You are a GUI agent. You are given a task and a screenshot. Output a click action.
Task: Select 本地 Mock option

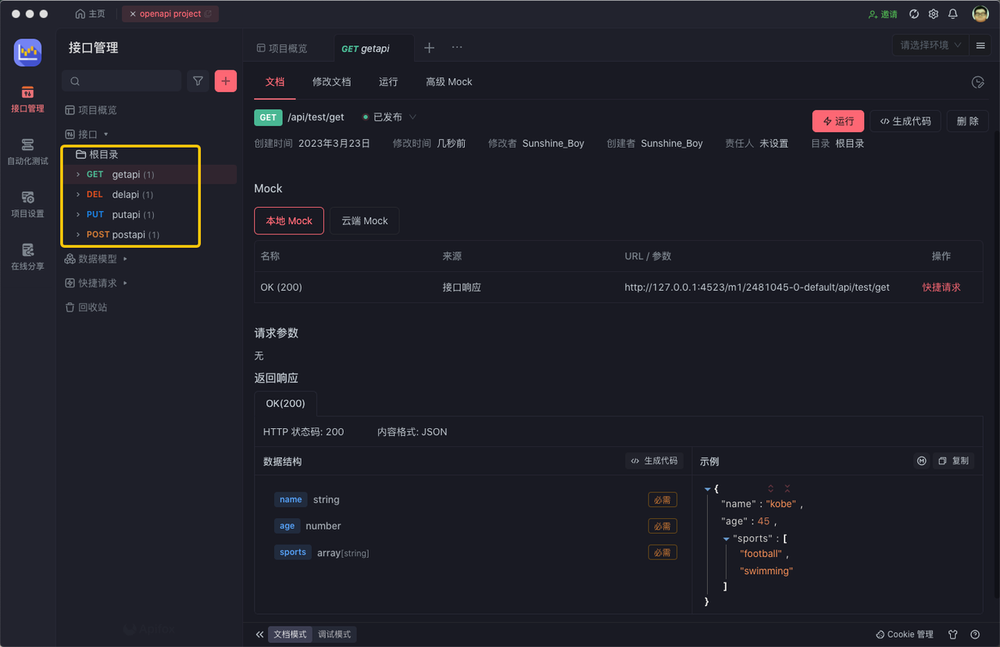pos(289,221)
